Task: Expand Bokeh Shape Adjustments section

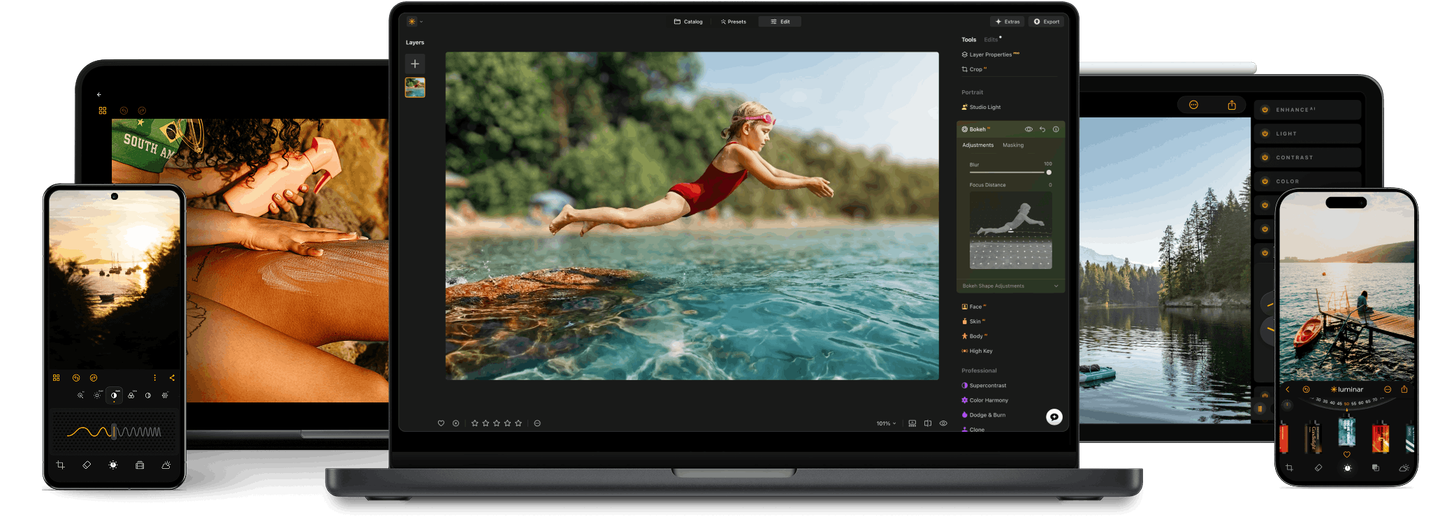Action: pyautogui.click(x=1010, y=286)
